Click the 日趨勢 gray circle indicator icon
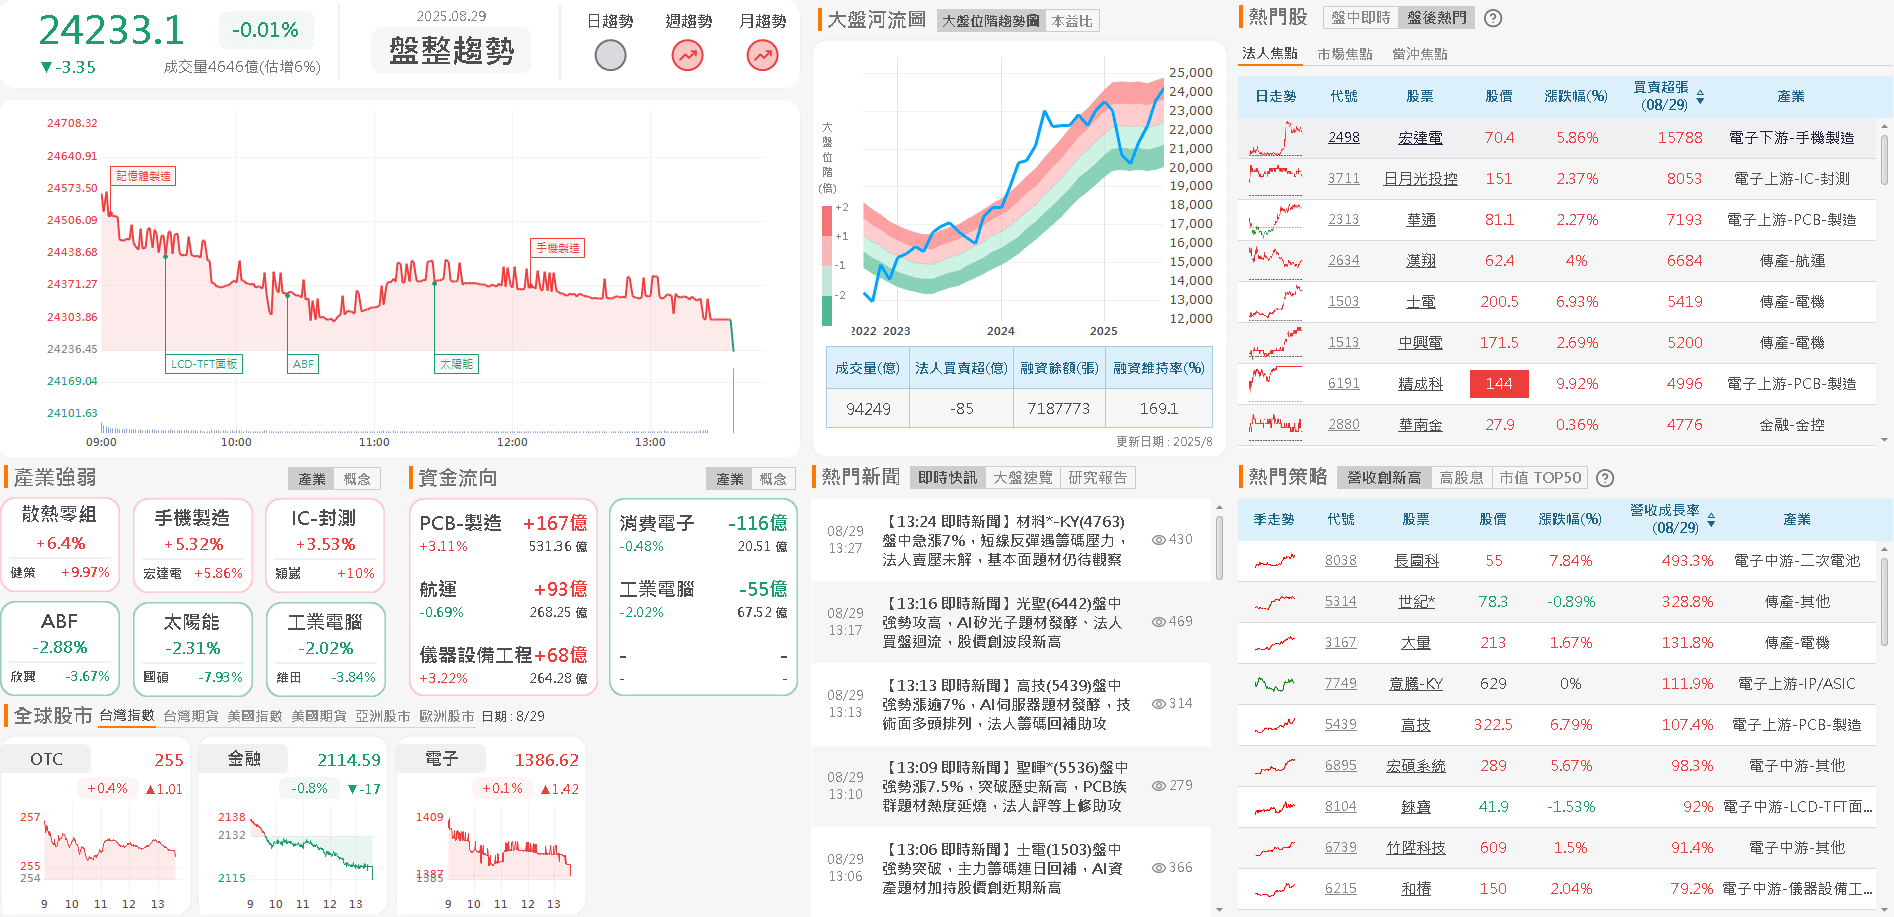The width and height of the screenshot is (1894, 917). coord(610,55)
